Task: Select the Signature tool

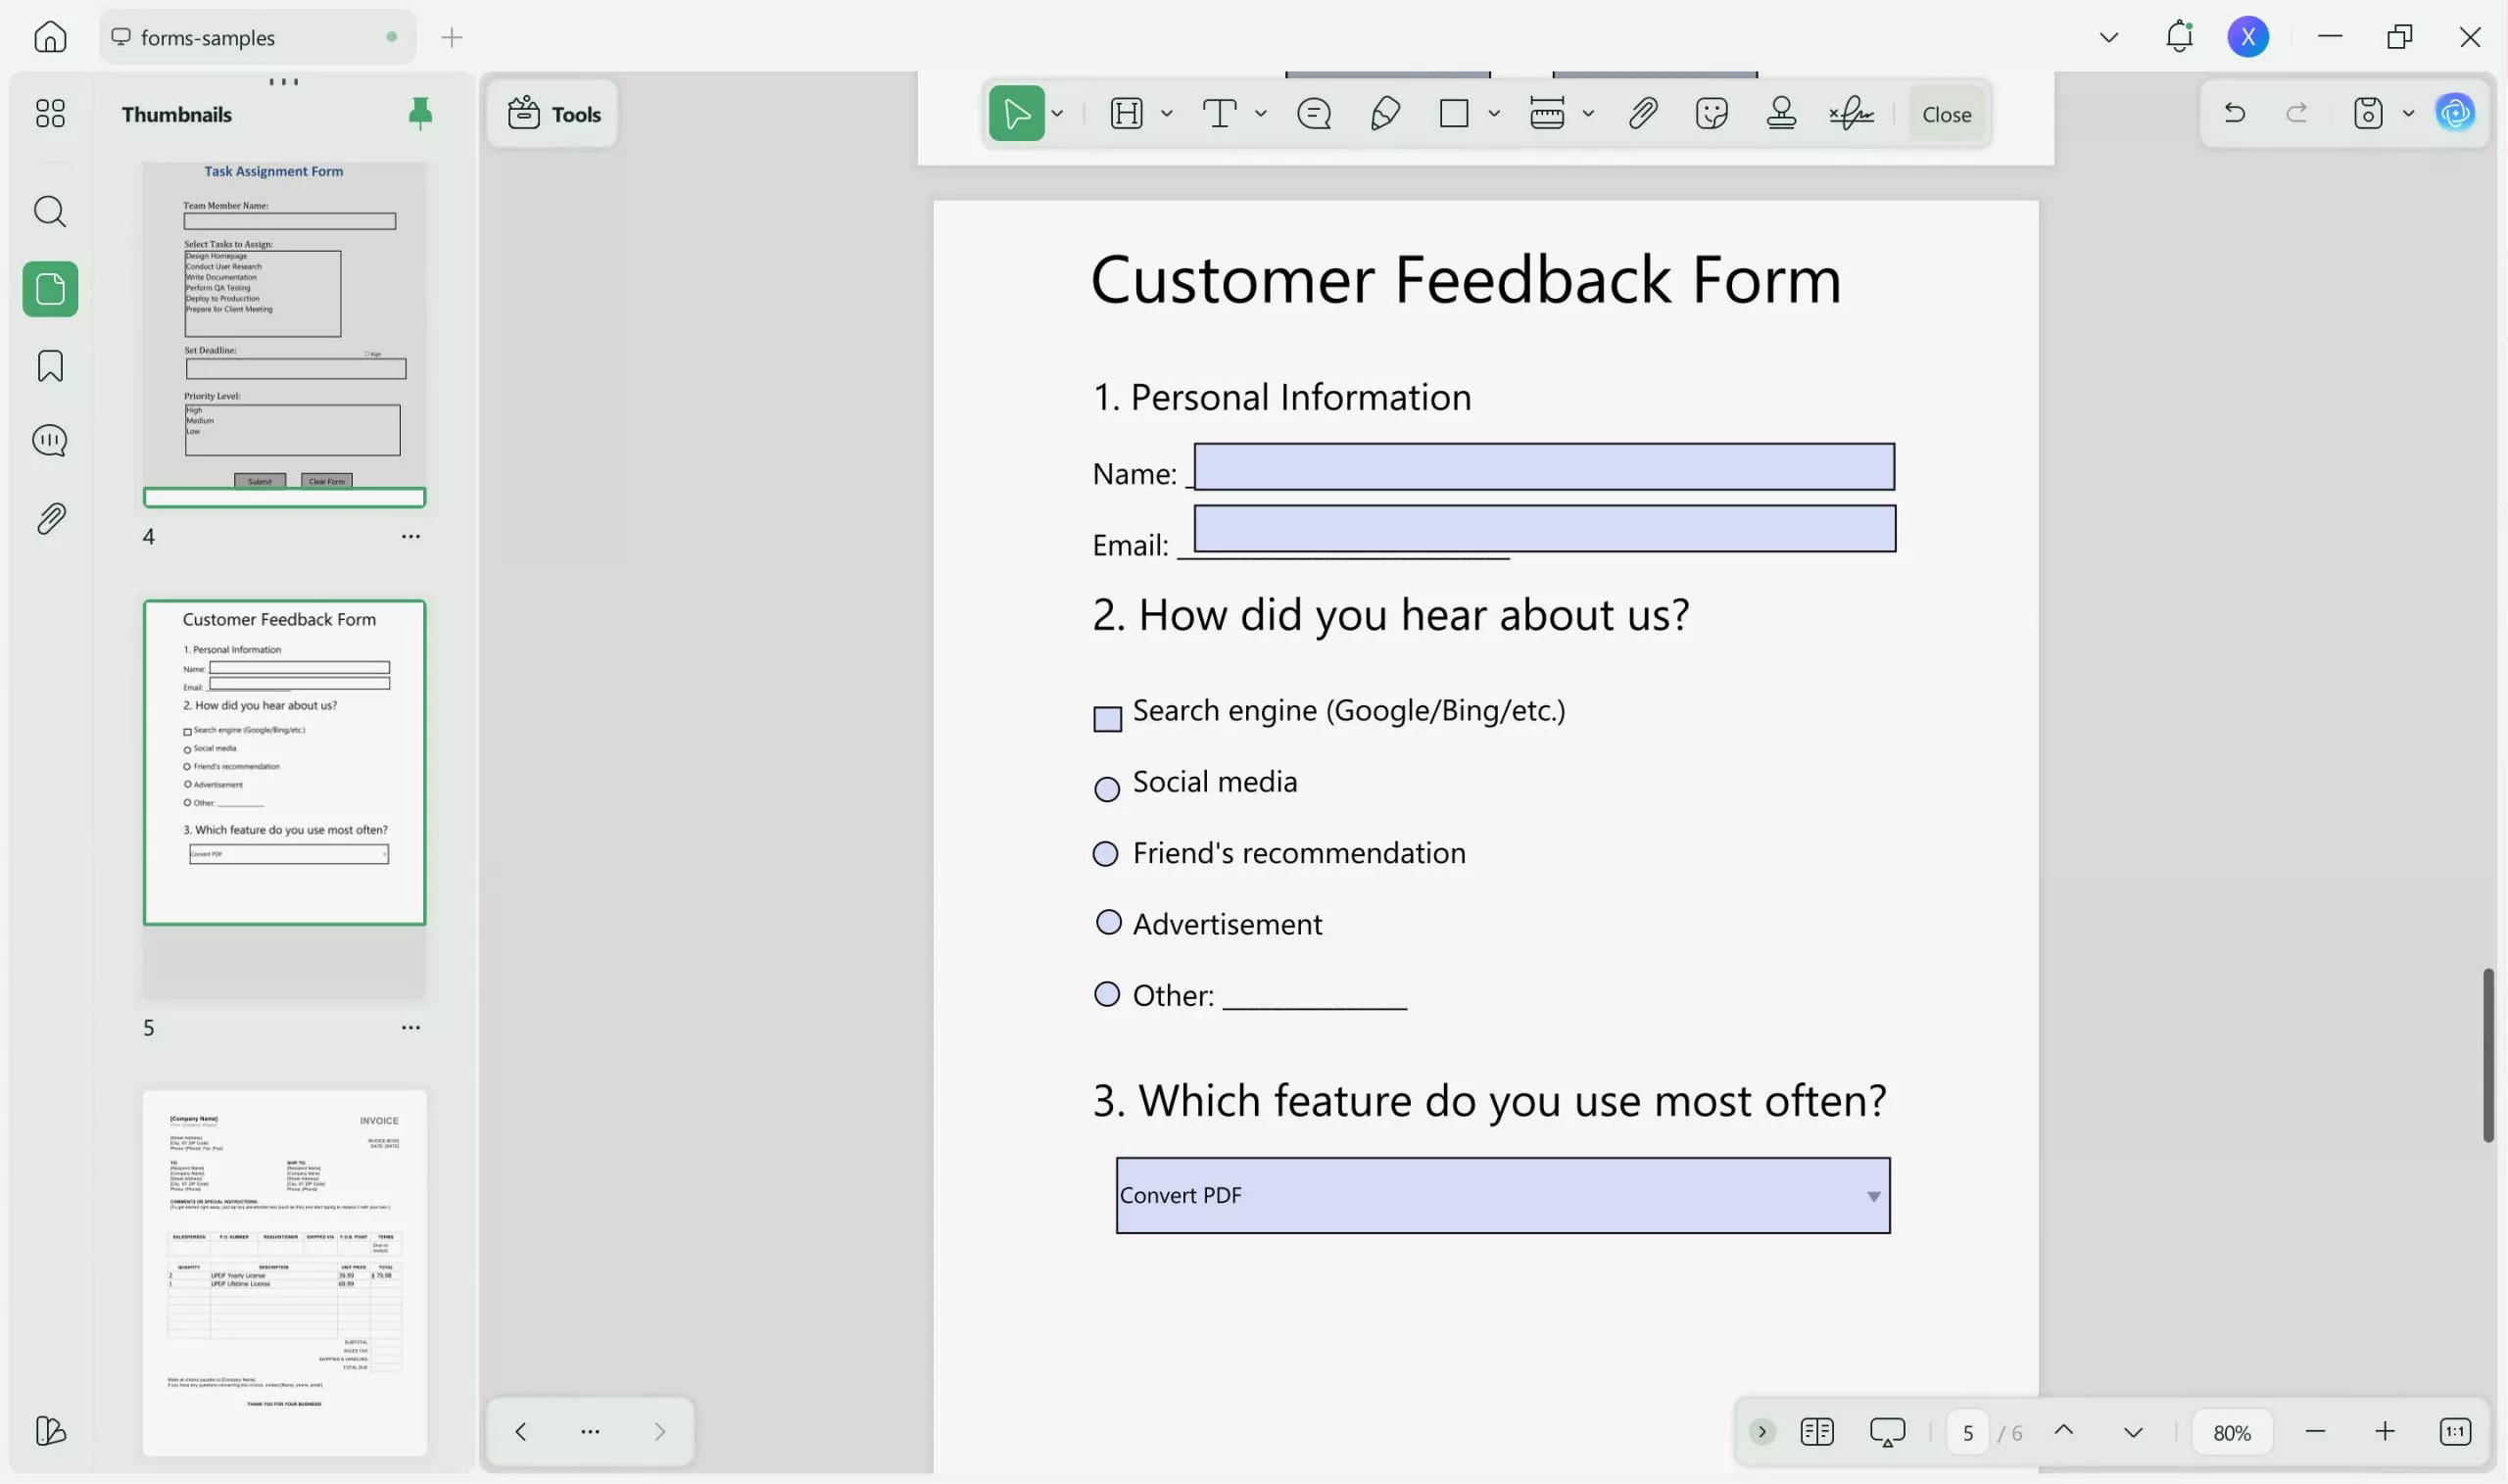Action: [1851, 113]
